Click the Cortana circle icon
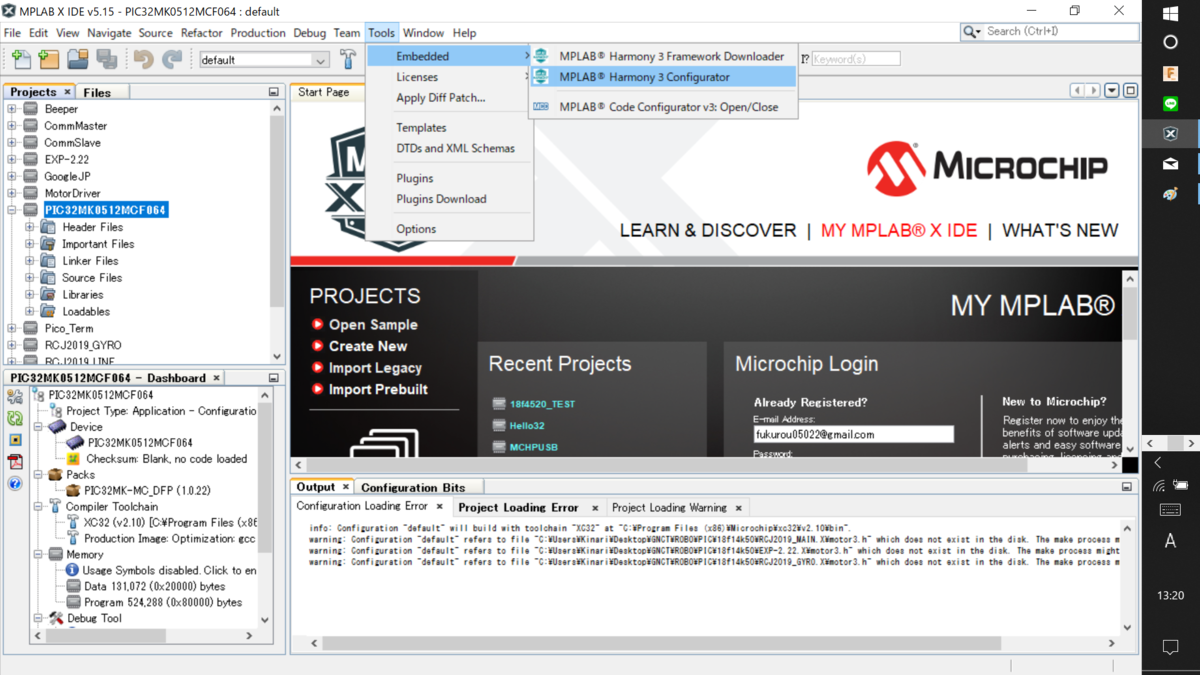1200x675 pixels. click(1171, 43)
